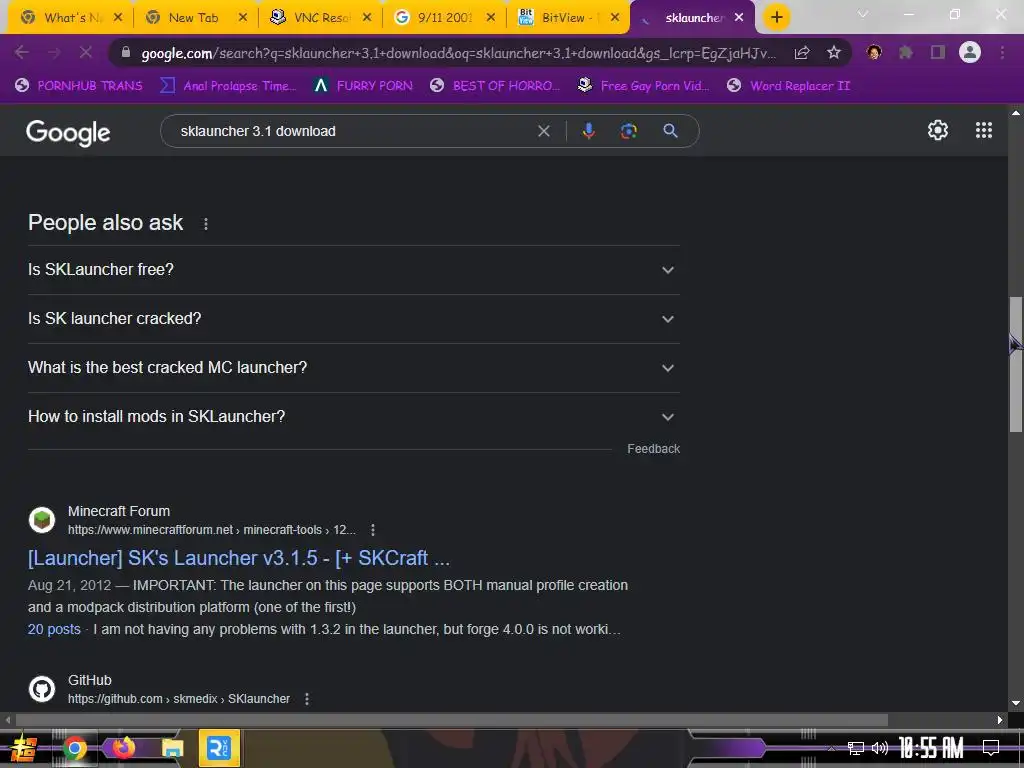The width and height of the screenshot is (1024, 768).
Task: Open File Explorer from the taskbar
Action: (172, 748)
